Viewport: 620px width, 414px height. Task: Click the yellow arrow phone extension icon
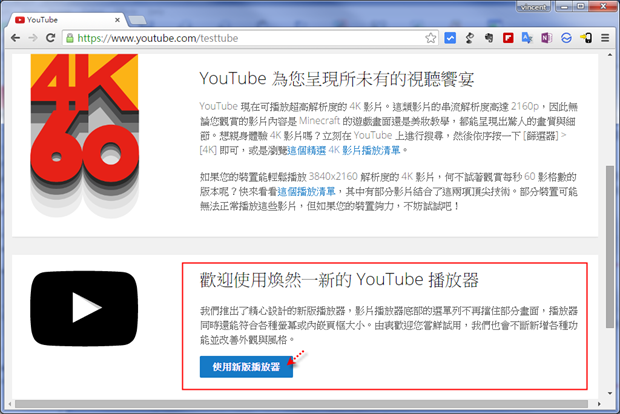586,38
